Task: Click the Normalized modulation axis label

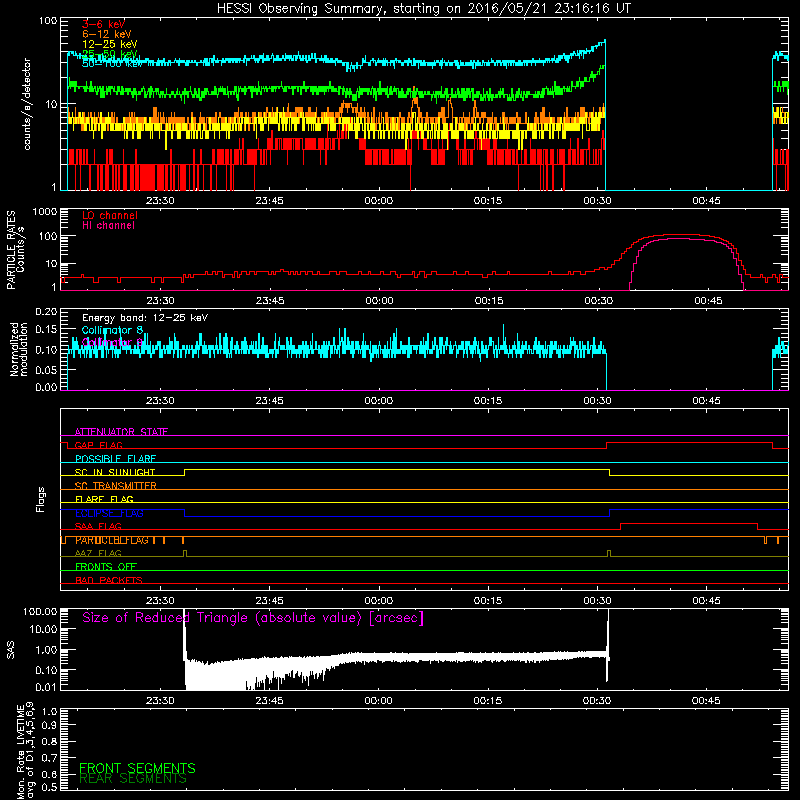Action: (19, 349)
